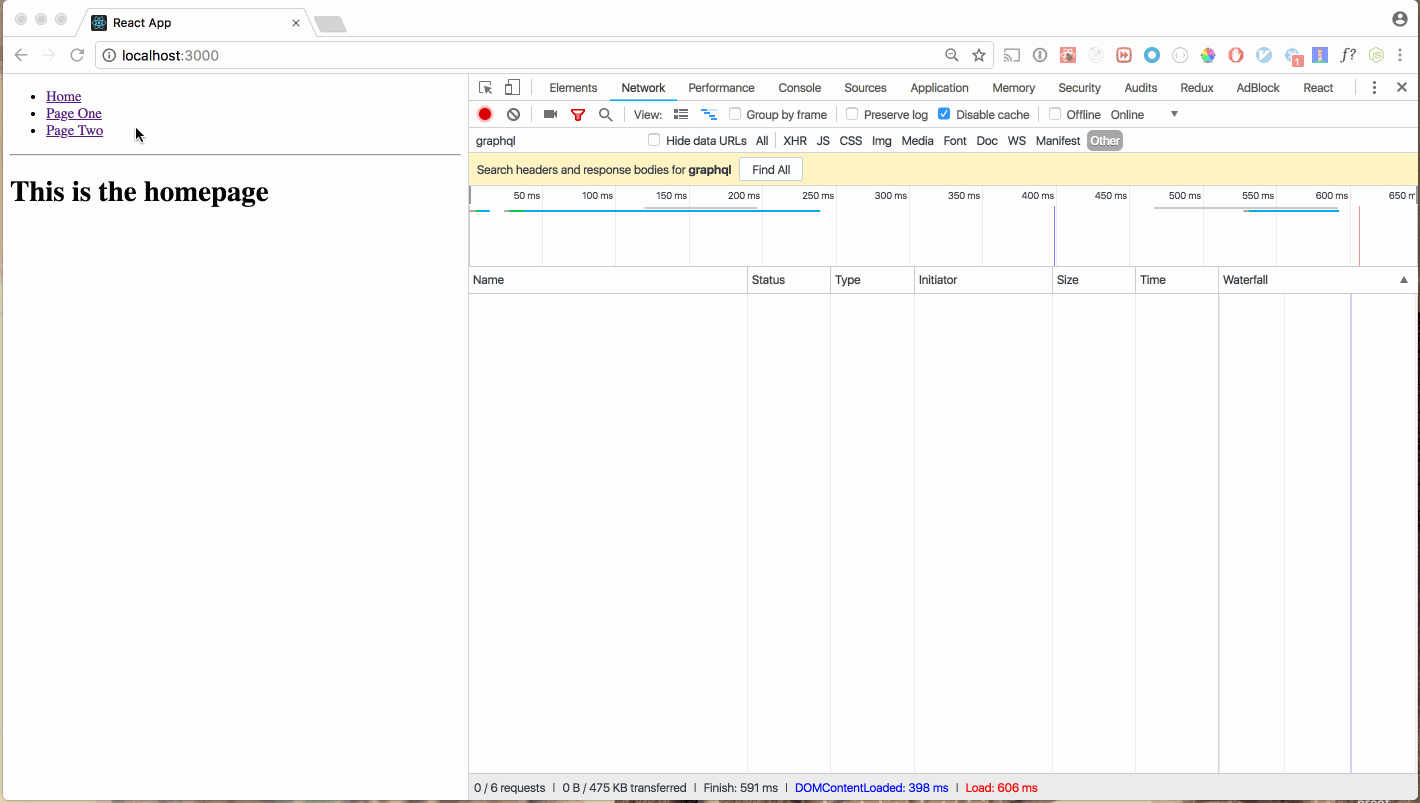Open network search magnifier icon

point(605,114)
